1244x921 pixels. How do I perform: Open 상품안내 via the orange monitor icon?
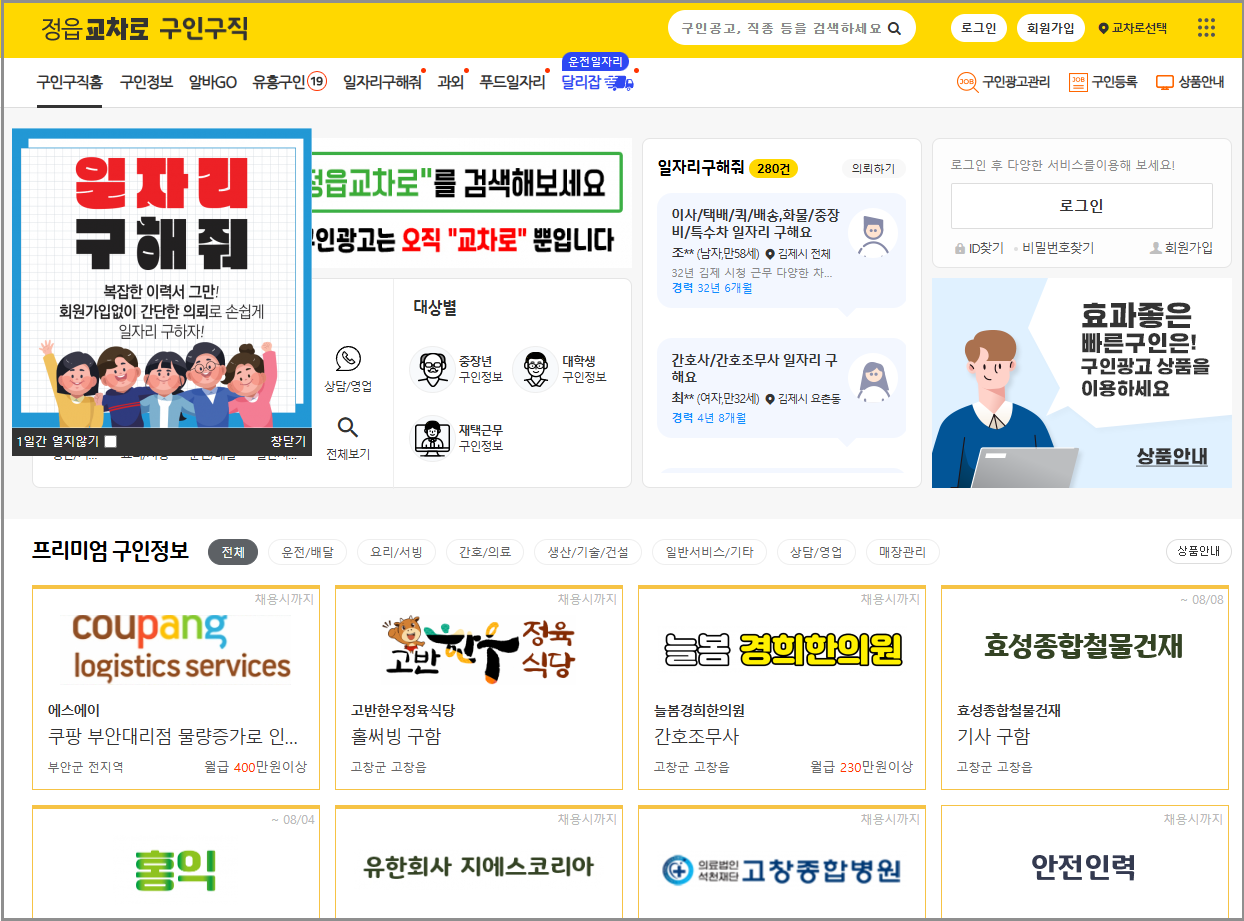[x=1163, y=84]
